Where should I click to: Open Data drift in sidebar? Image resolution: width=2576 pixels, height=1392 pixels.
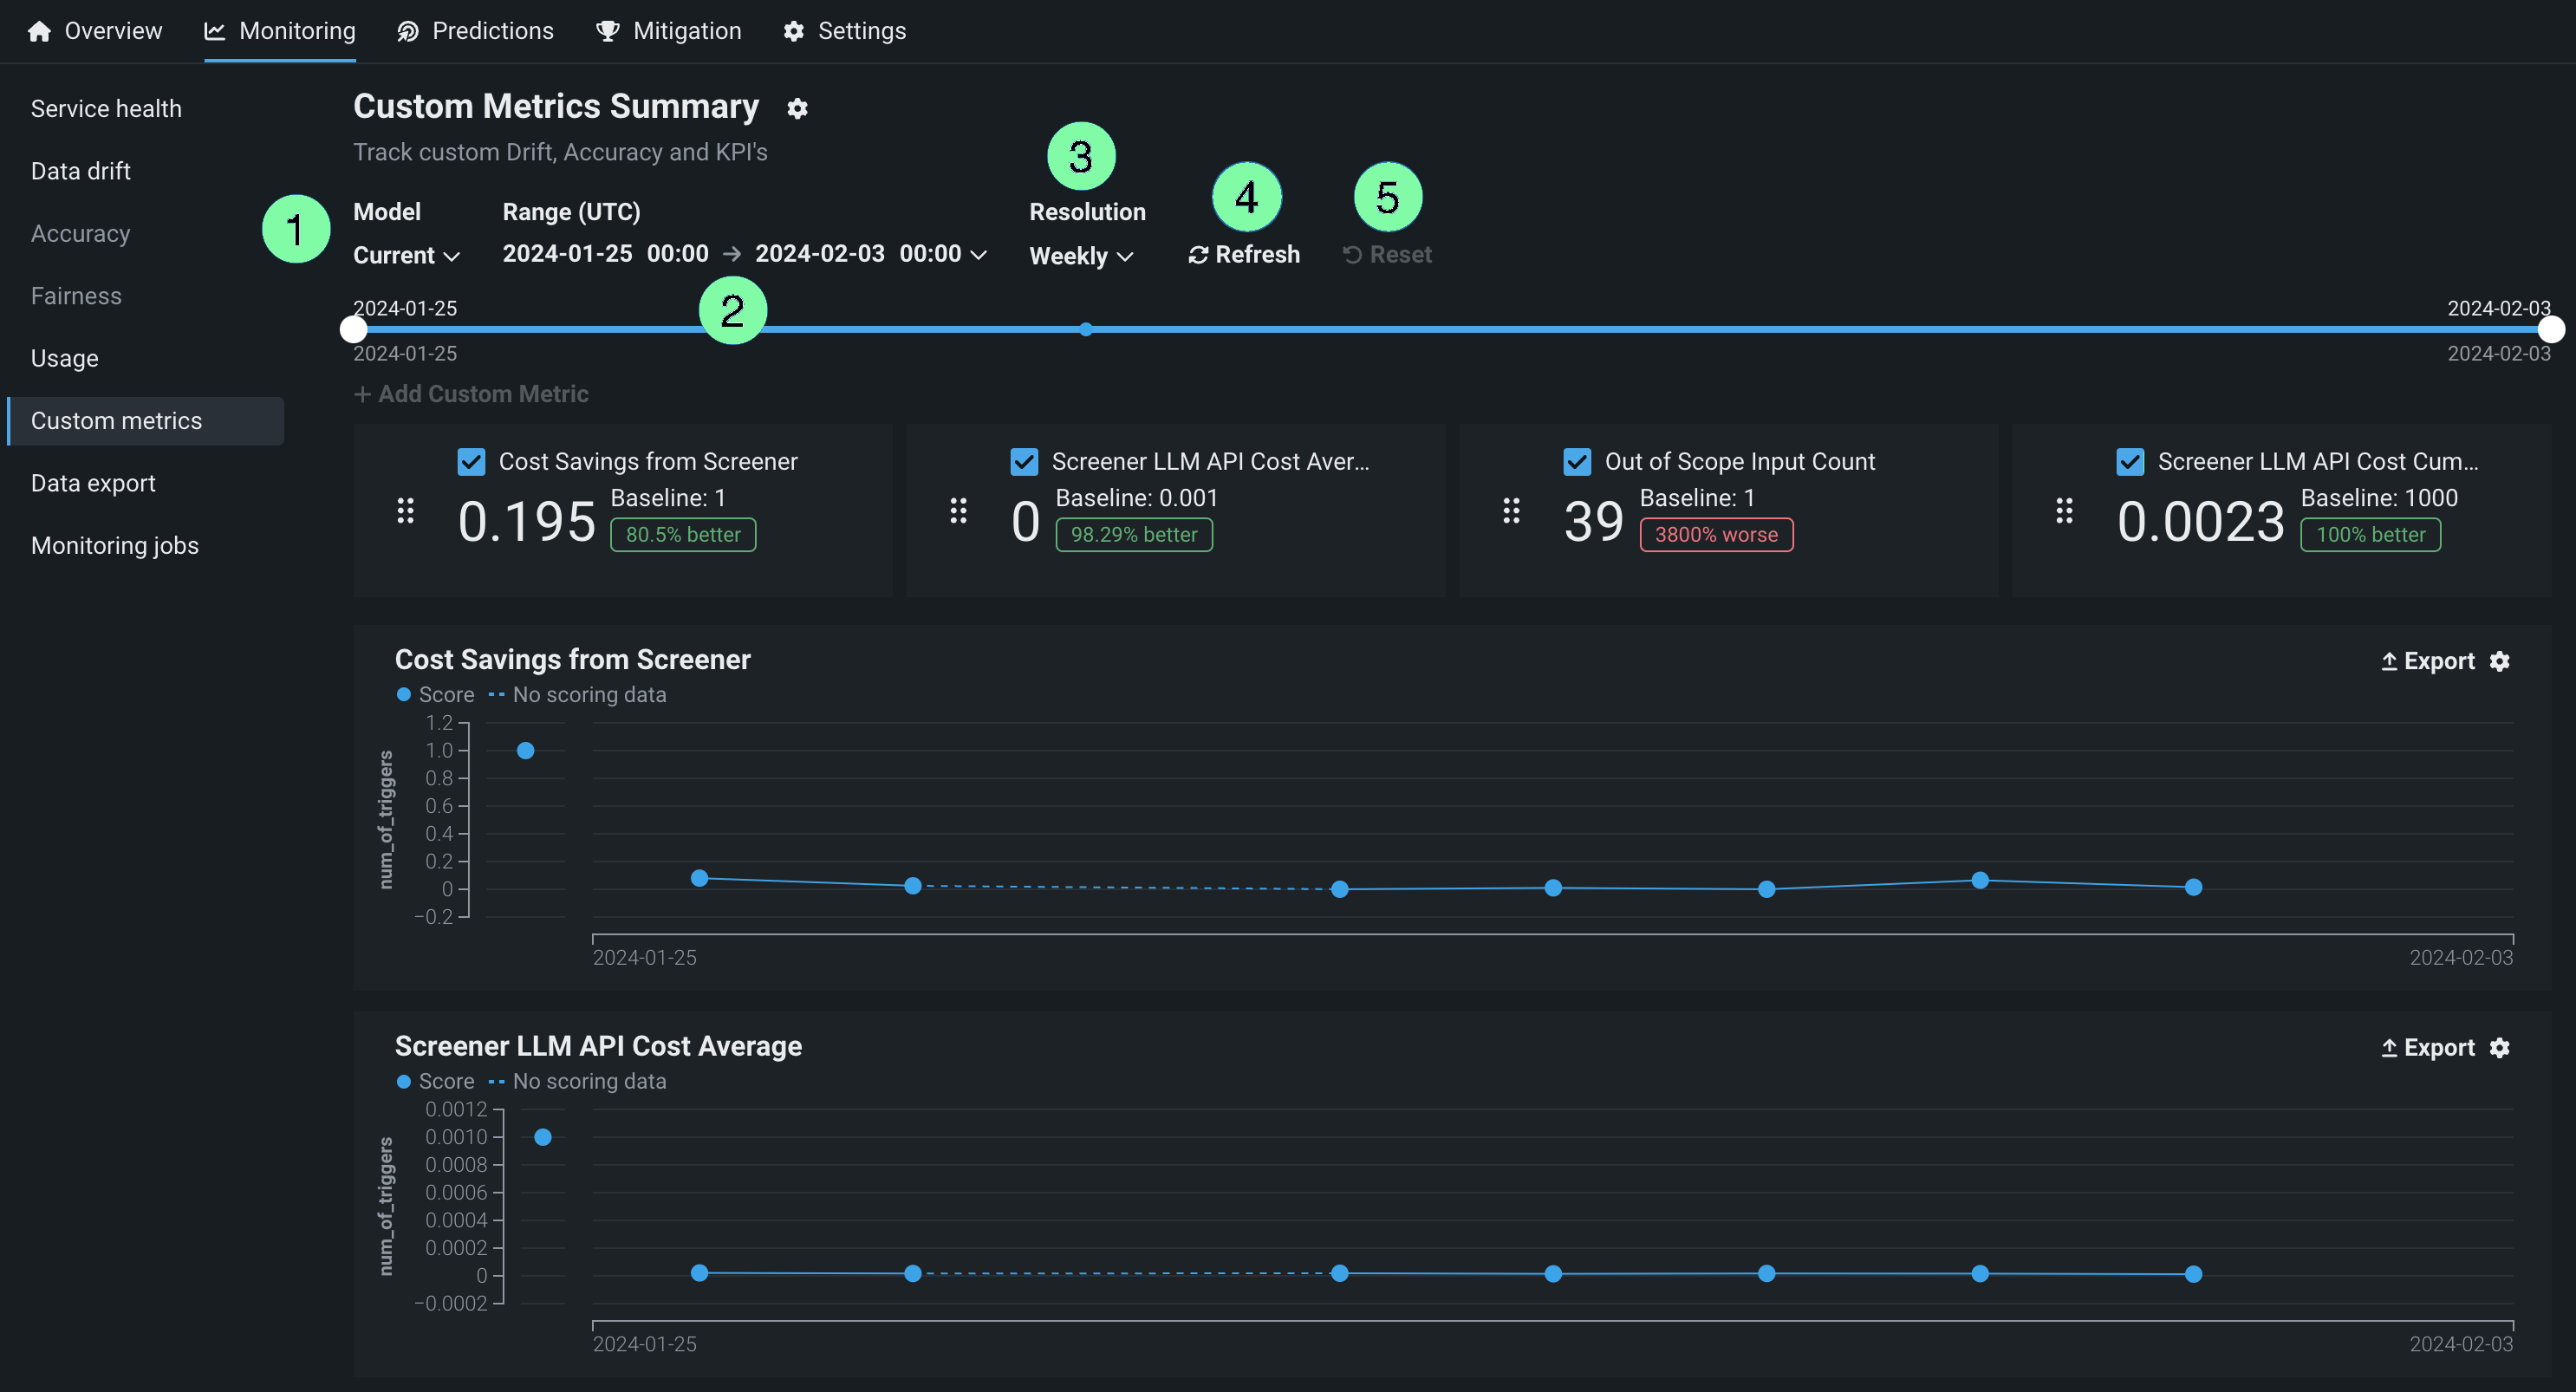pos(81,171)
